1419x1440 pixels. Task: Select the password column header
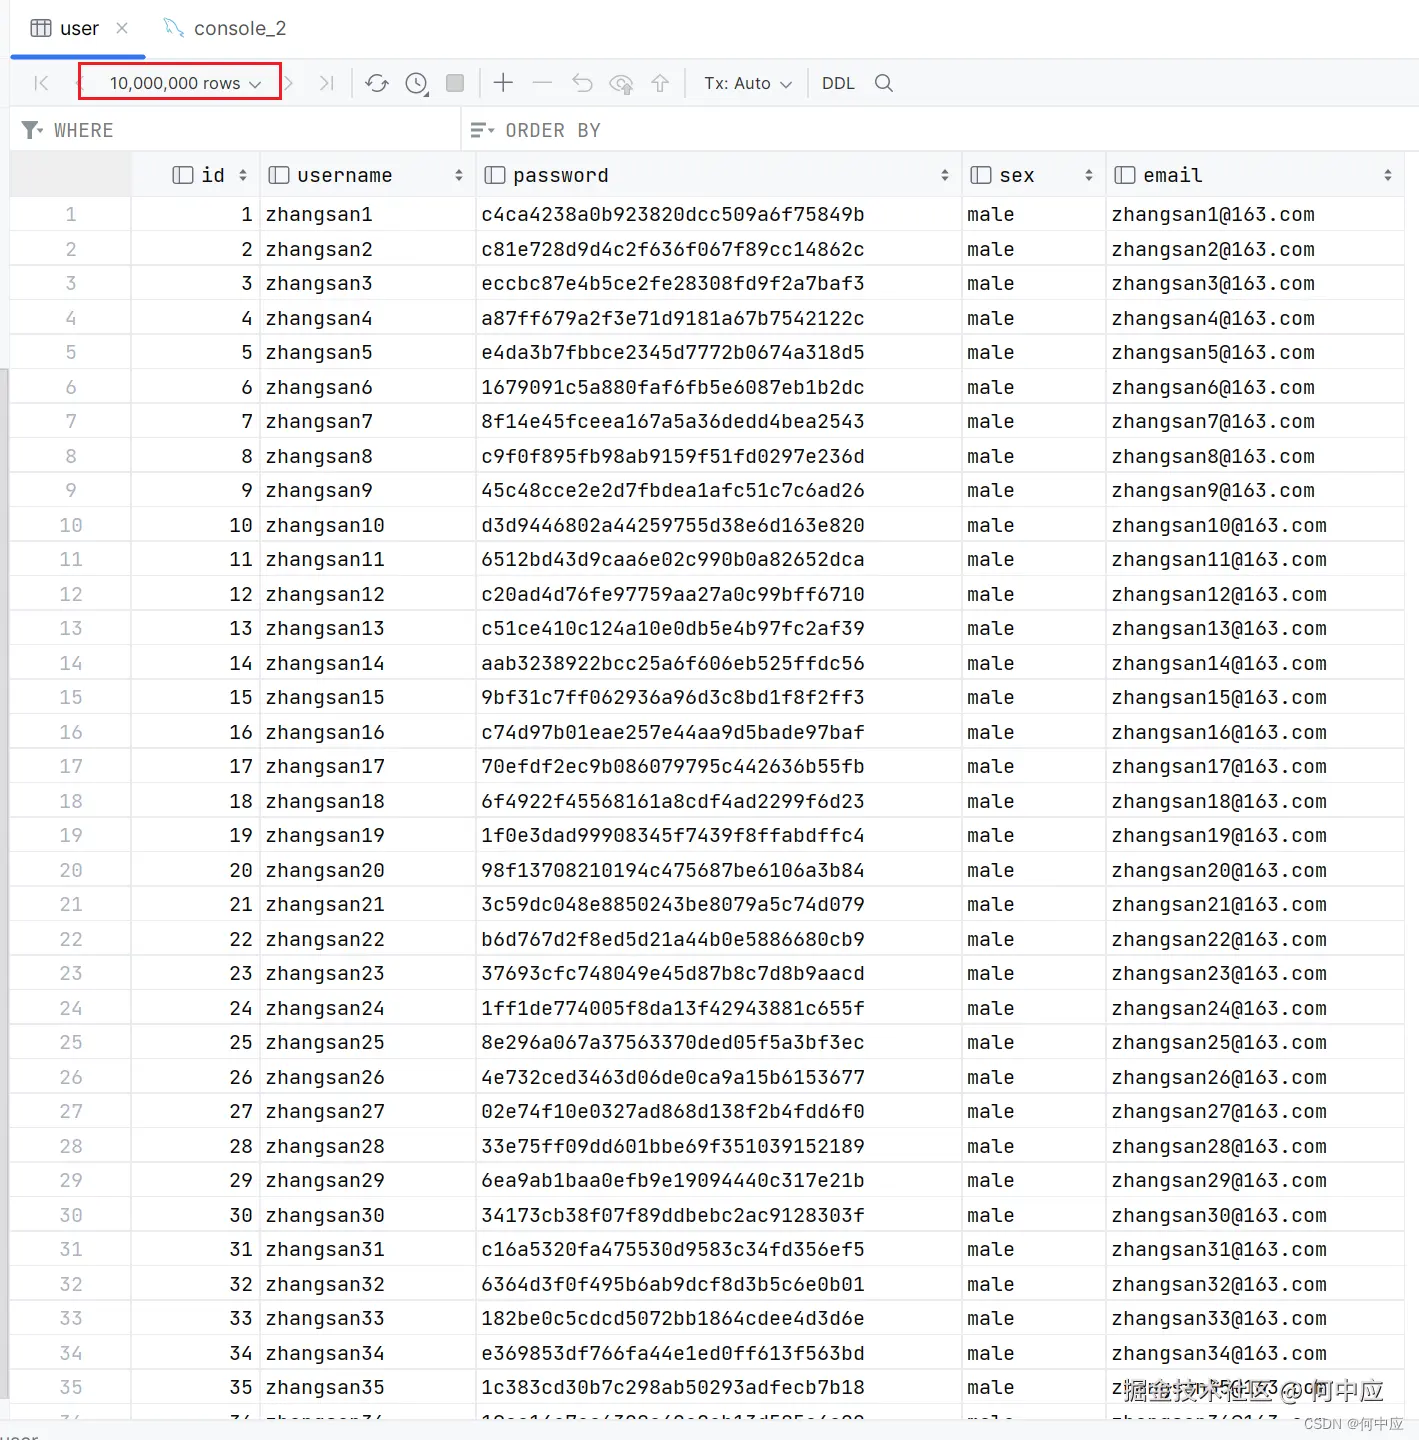click(718, 175)
